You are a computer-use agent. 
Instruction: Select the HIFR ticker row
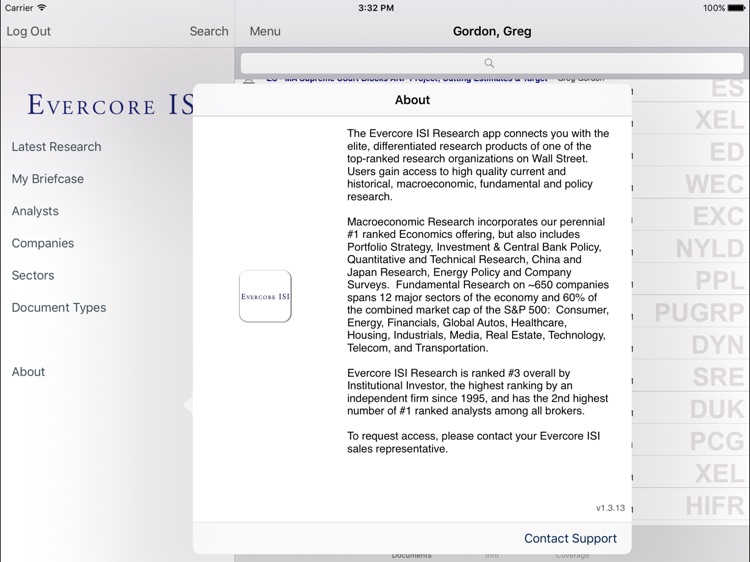(691, 506)
